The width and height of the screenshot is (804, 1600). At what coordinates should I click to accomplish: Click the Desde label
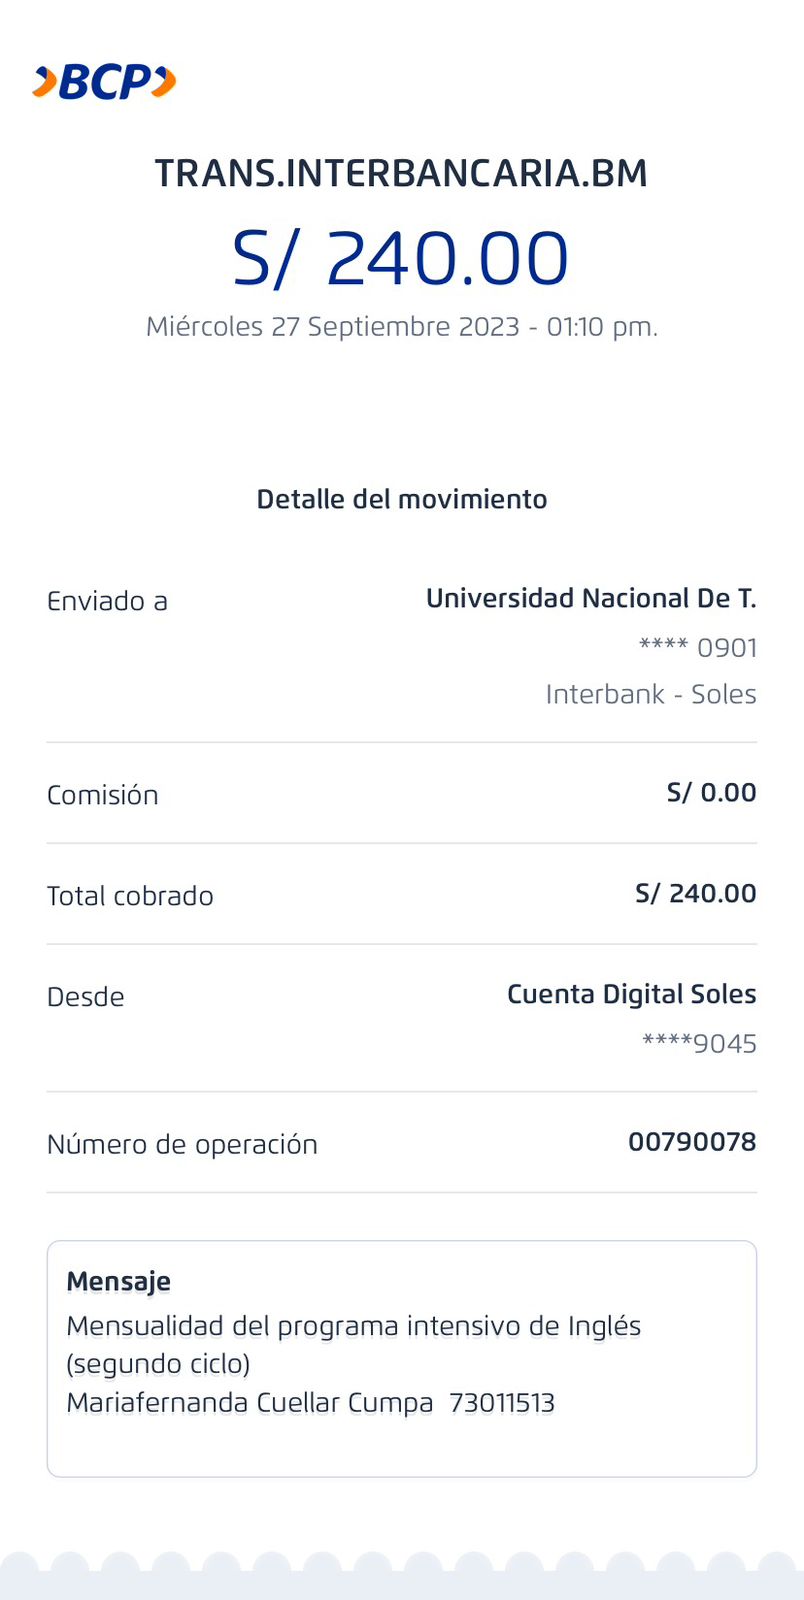click(86, 997)
